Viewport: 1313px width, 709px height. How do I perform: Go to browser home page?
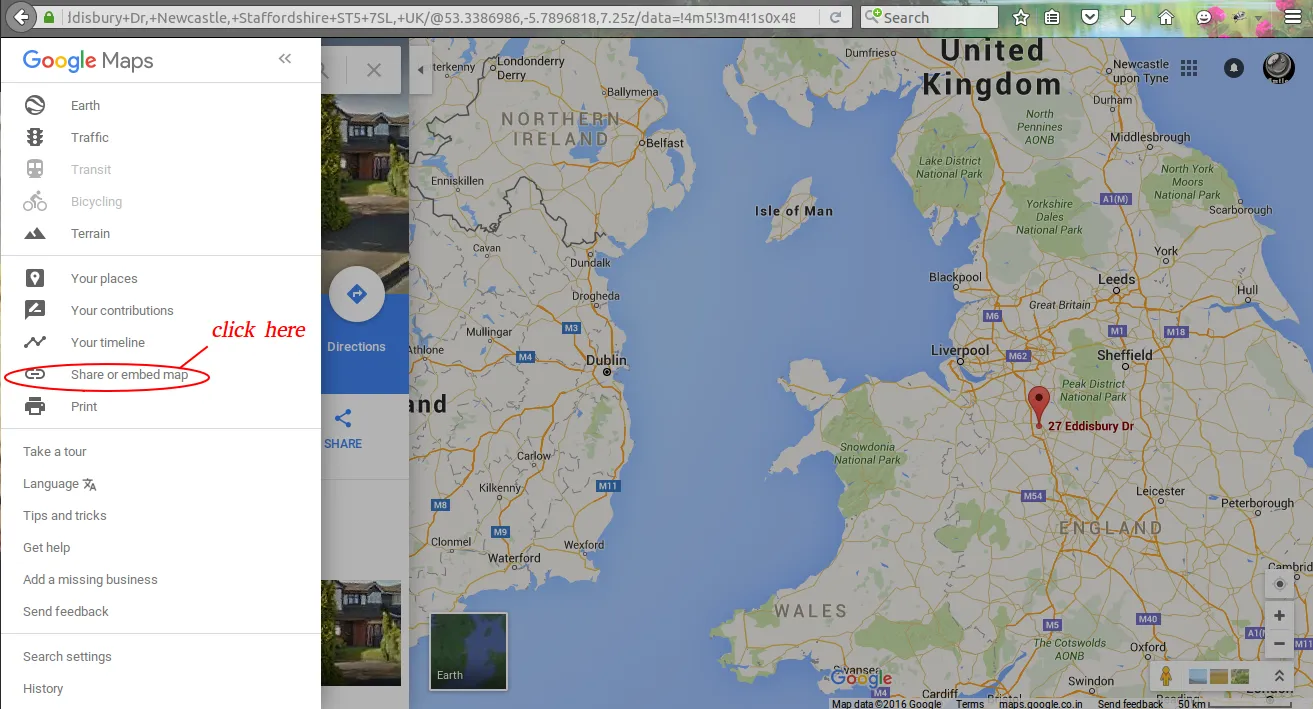click(1166, 17)
